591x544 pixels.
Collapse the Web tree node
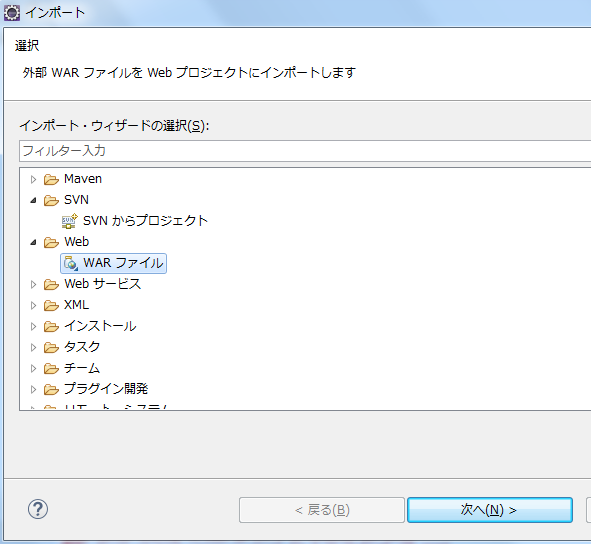[33, 242]
